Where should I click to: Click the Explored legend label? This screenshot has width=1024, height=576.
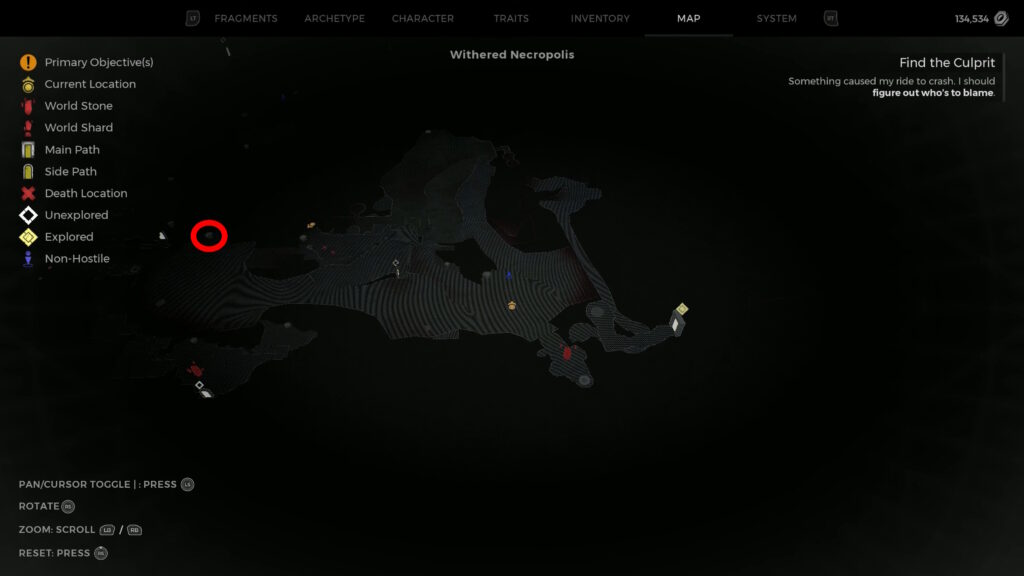tap(69, 237)
